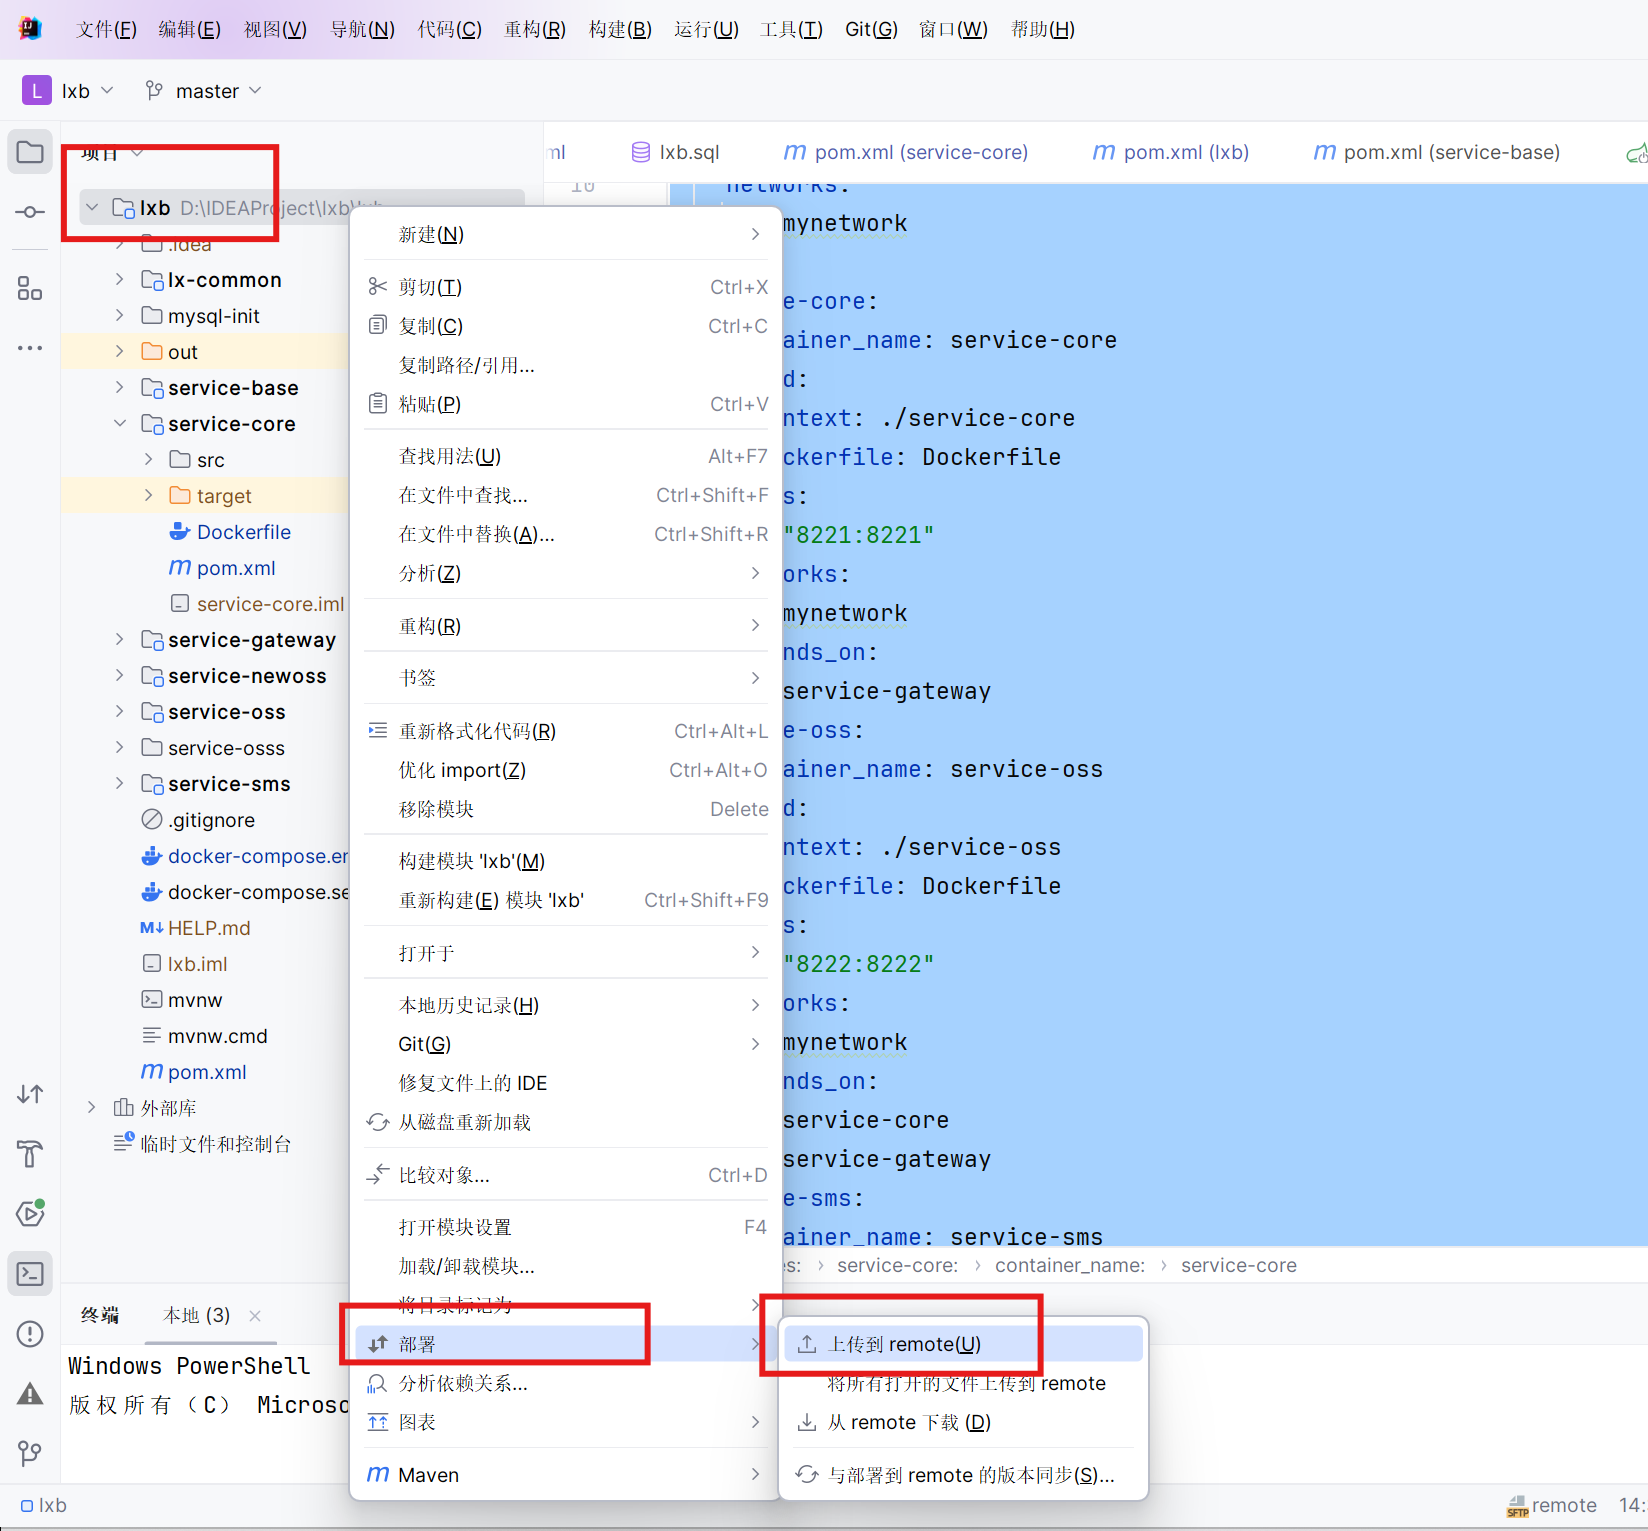Choose 上传到 remote(U) in submenu
This screenshot has height=1531, width=1648.
(x=963, y=1344)
